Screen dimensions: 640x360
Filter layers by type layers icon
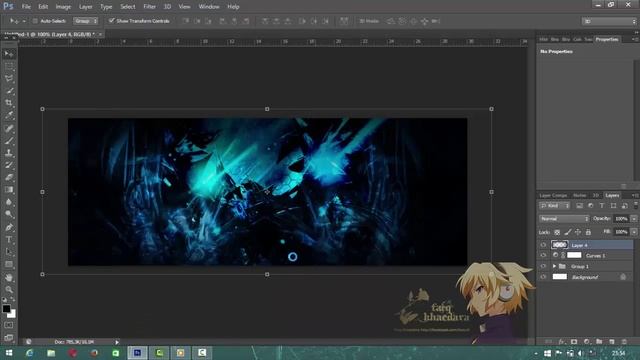(602, 206)
